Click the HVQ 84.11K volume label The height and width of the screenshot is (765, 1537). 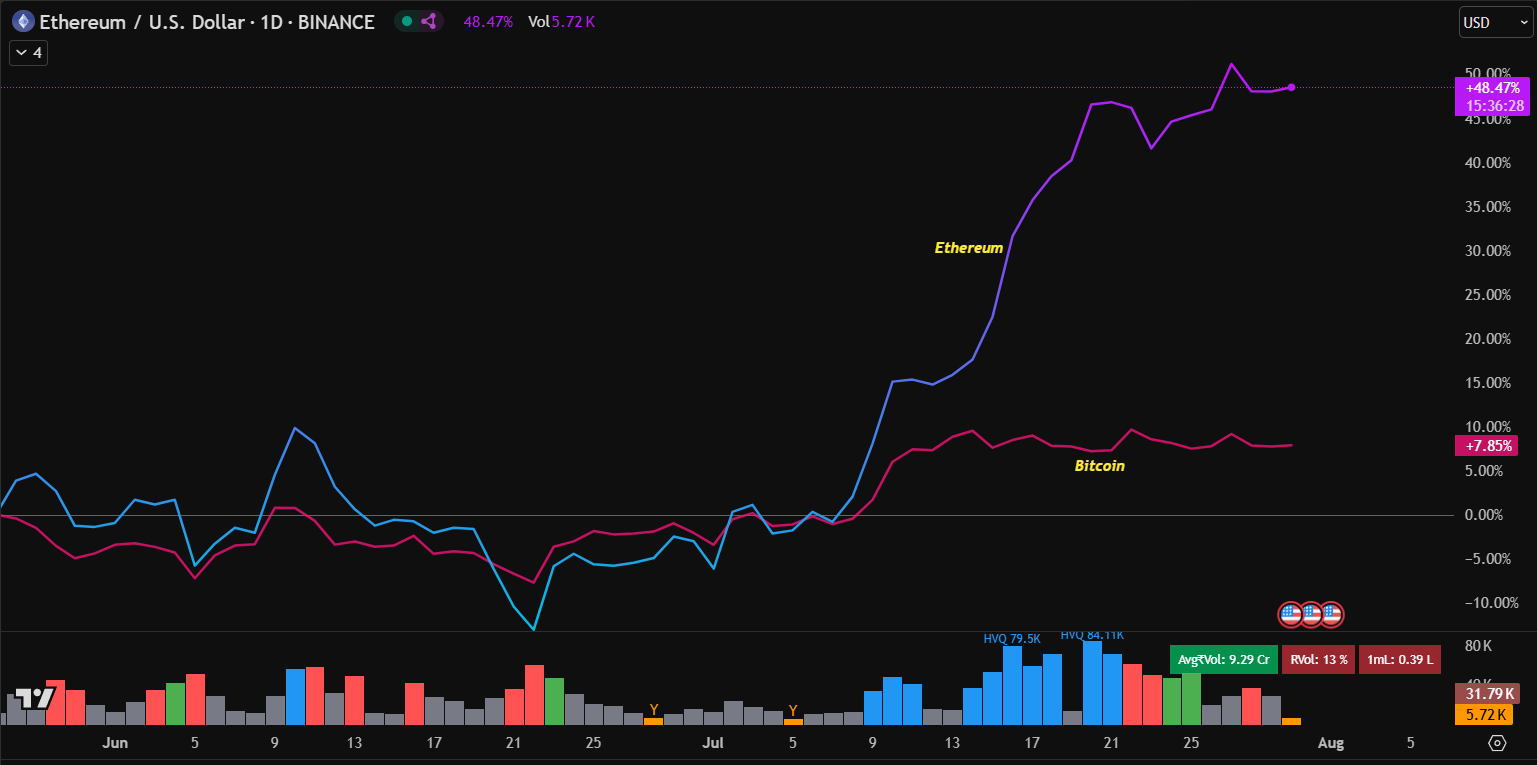1092,635
